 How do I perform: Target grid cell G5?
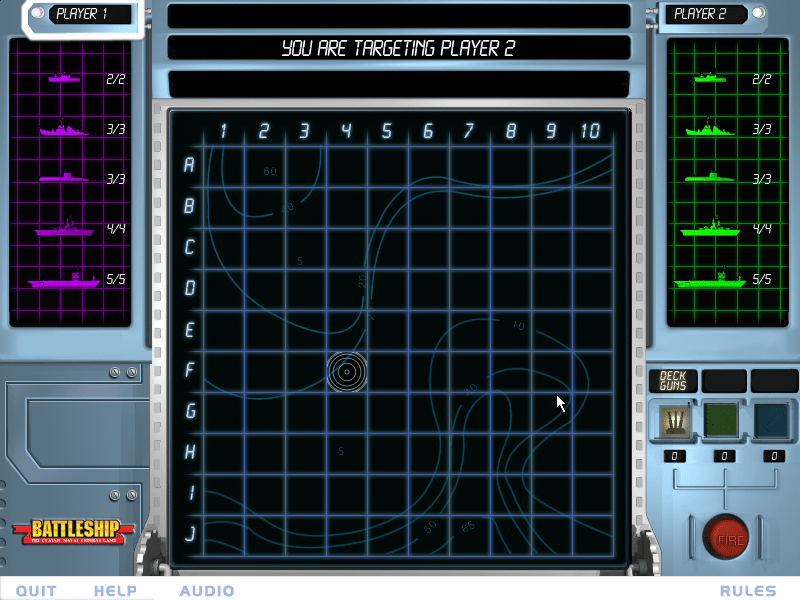coord(388,413)
